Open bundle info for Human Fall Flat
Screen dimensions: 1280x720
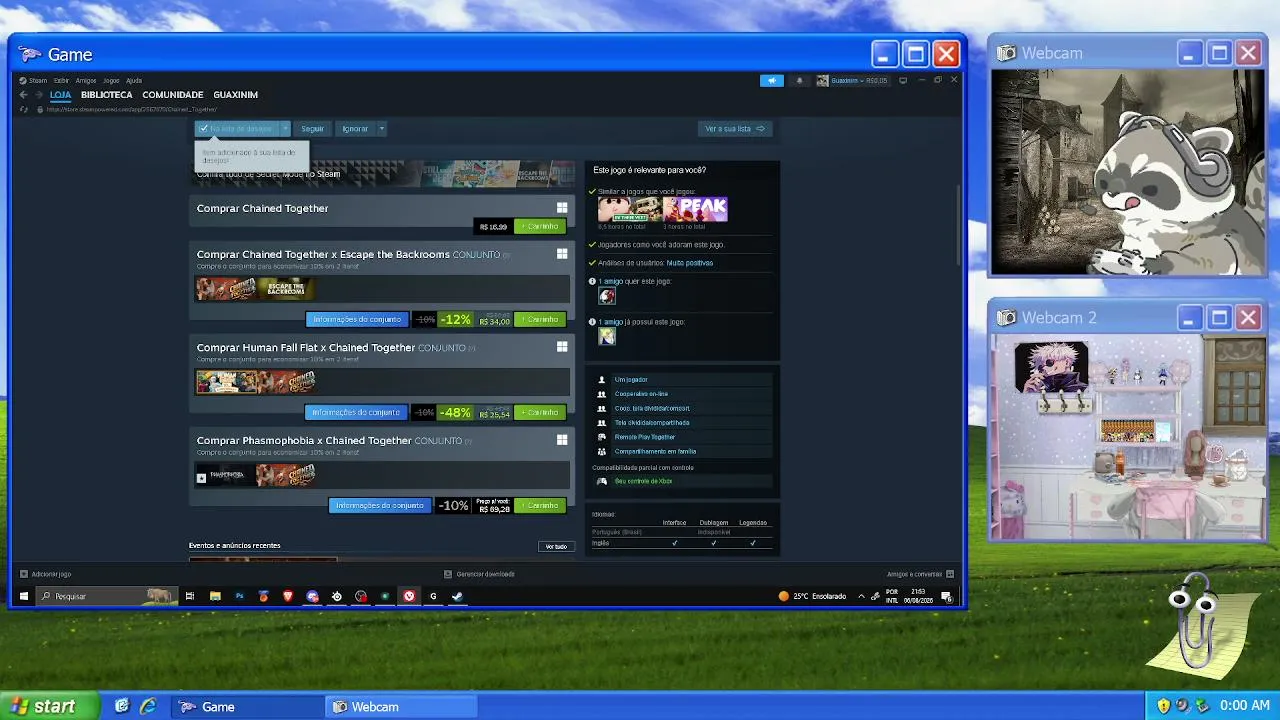click(356, 412)
